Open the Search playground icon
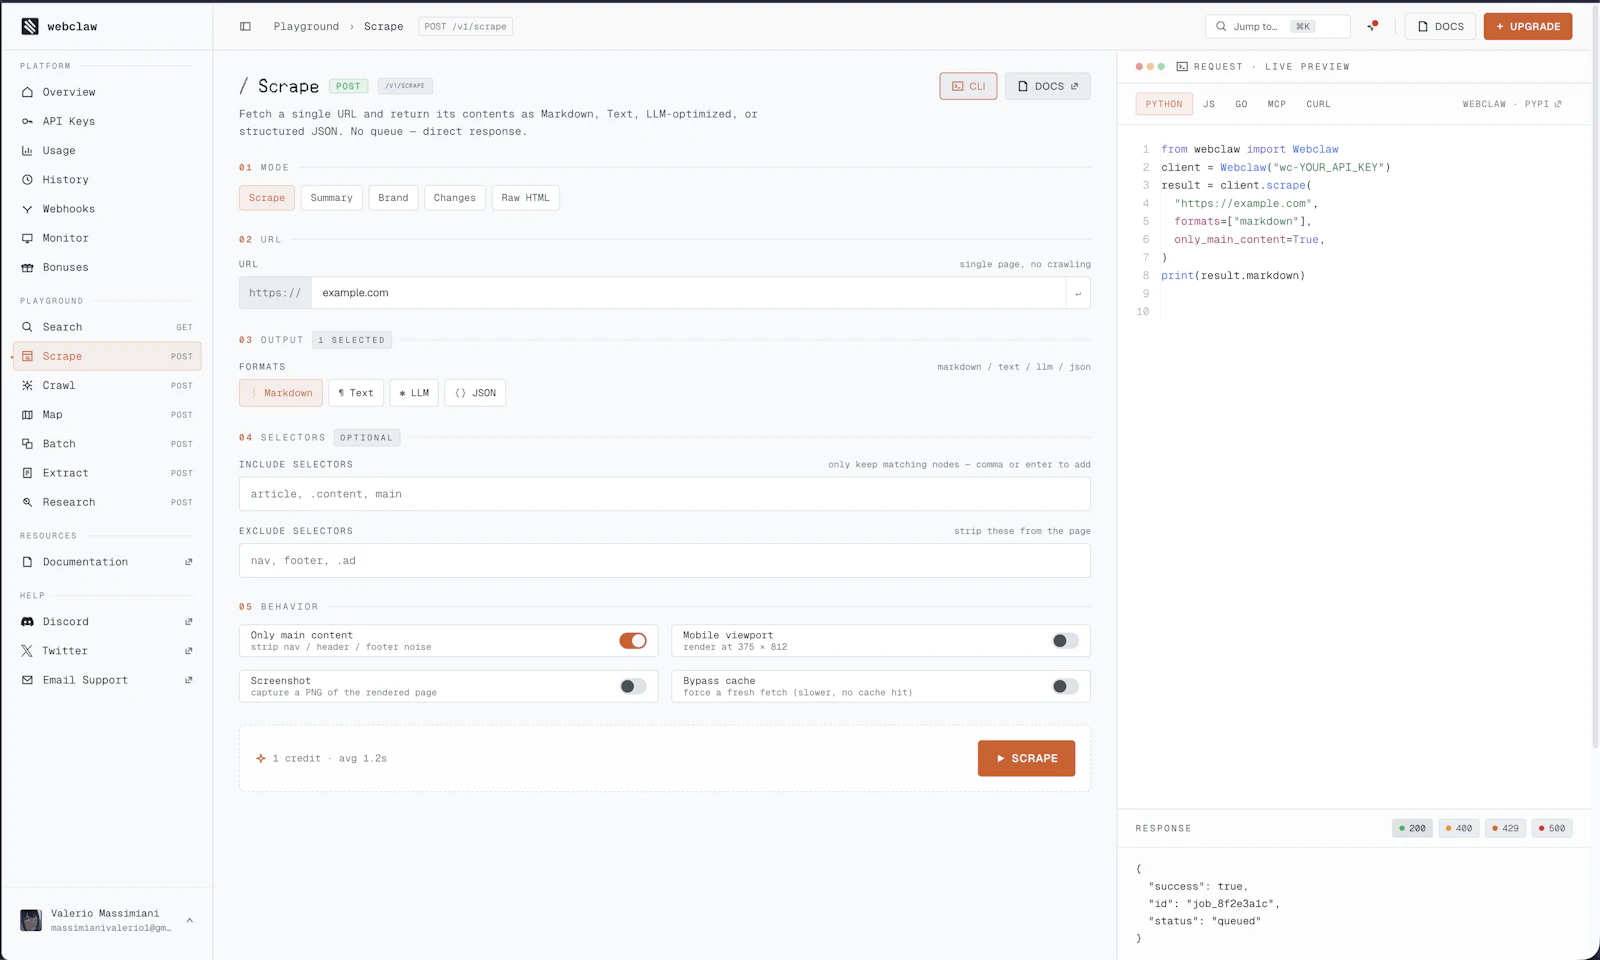The height and width of the screenshot is (960, 1600). [27, 327]
